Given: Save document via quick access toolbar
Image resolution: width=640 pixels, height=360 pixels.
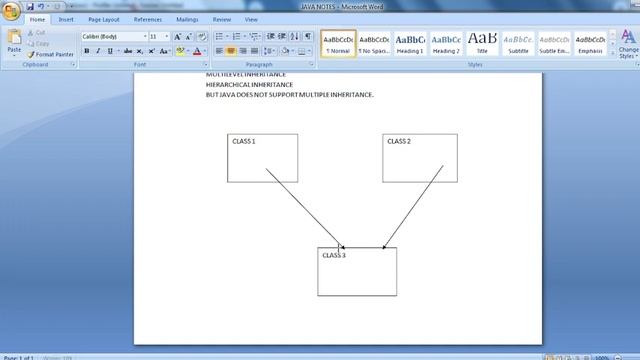Looking at the screenshot, I should pos(30,7).
